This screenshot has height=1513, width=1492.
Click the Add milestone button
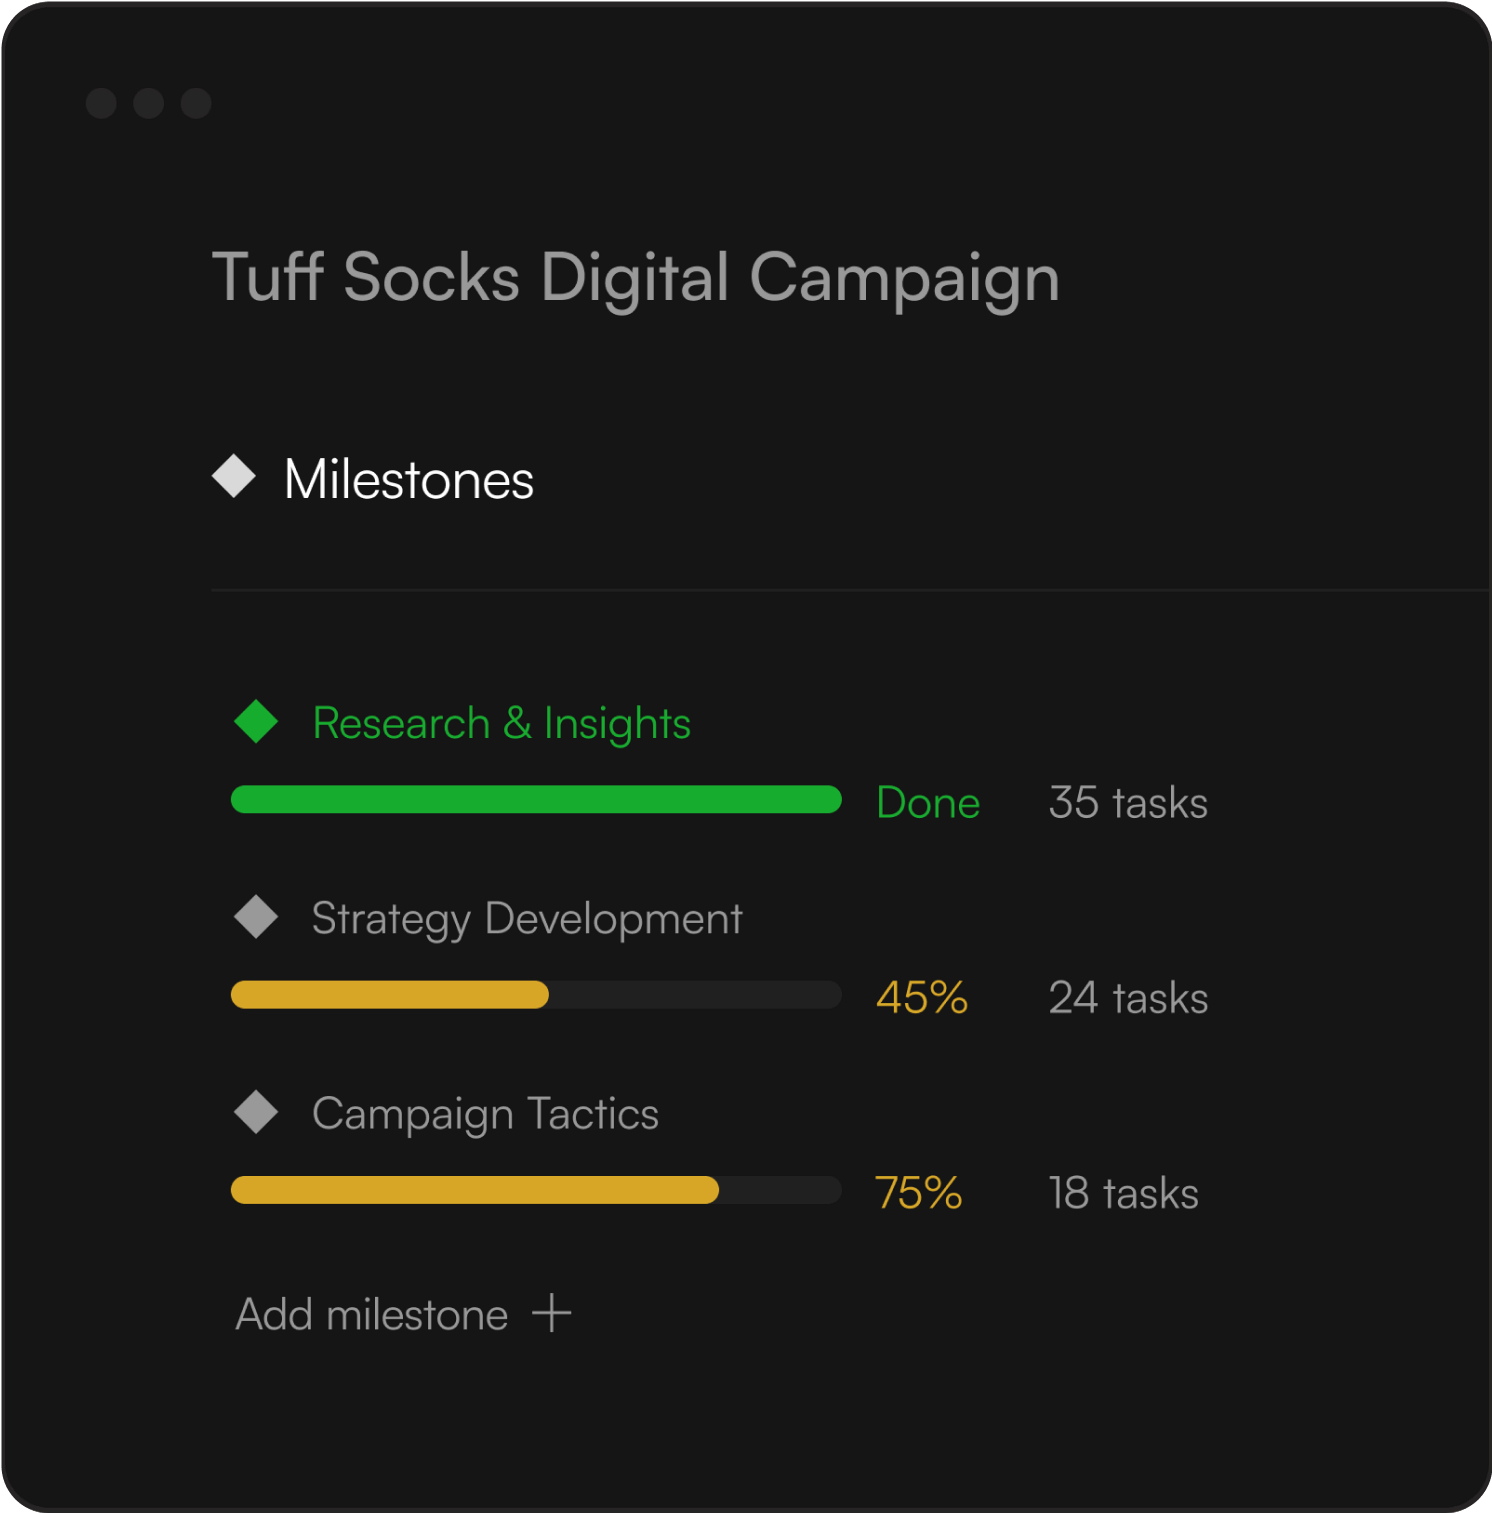pos(372,1314)
